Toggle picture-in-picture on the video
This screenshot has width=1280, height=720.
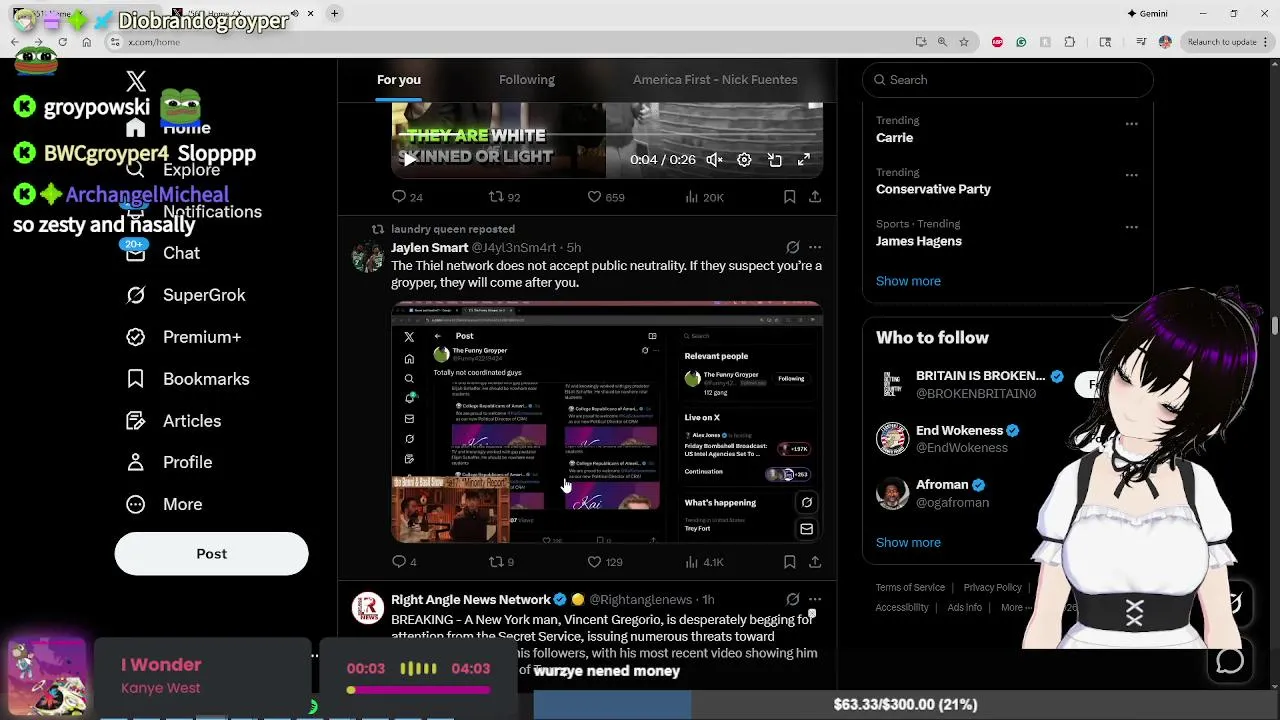click(x=774, y=160)
